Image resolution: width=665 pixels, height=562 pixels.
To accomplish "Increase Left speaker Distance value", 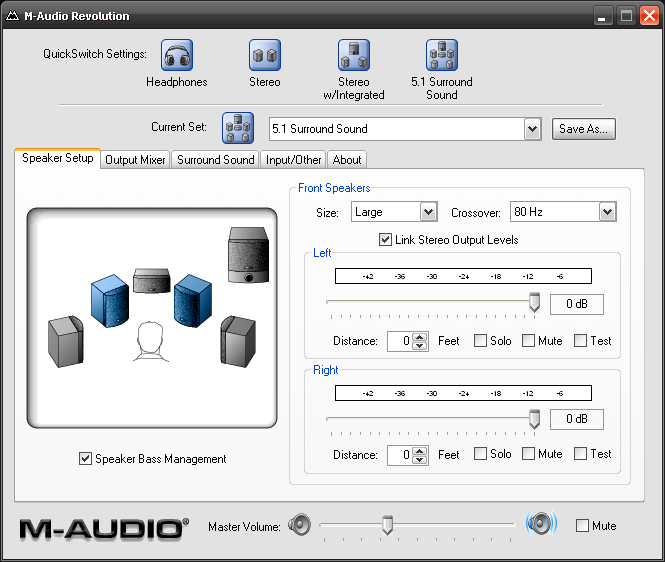I will click(419, 337).
